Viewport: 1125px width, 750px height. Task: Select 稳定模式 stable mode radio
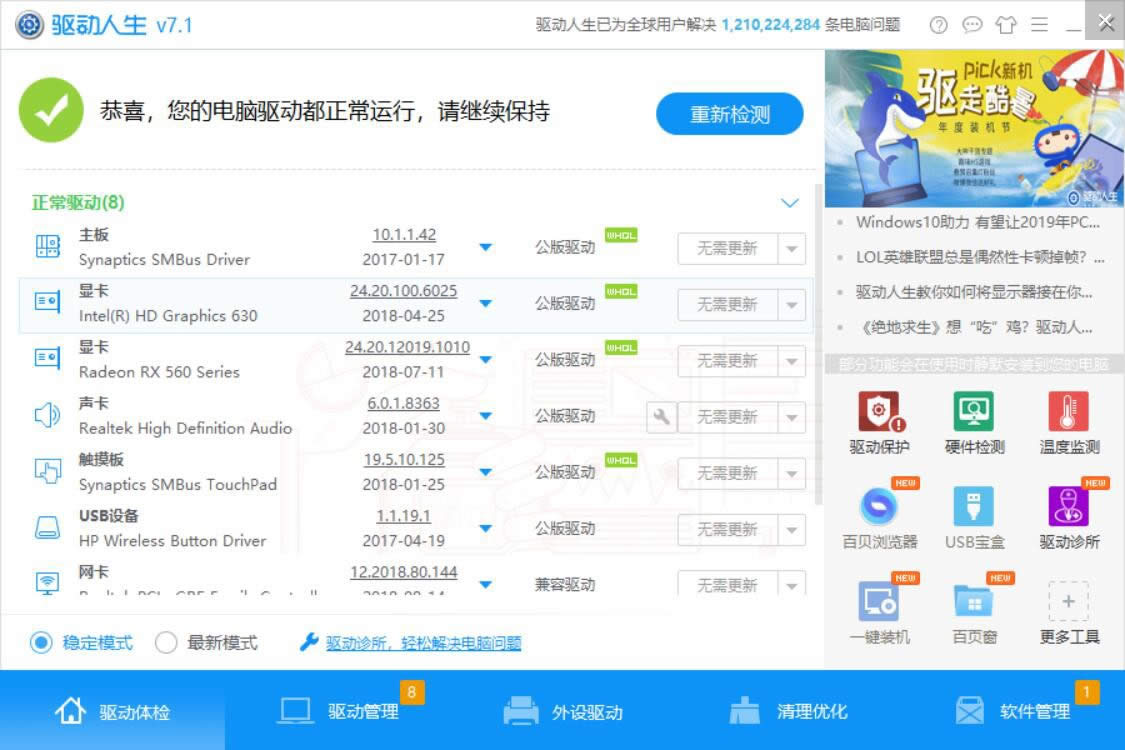click(x=41, y=642)
